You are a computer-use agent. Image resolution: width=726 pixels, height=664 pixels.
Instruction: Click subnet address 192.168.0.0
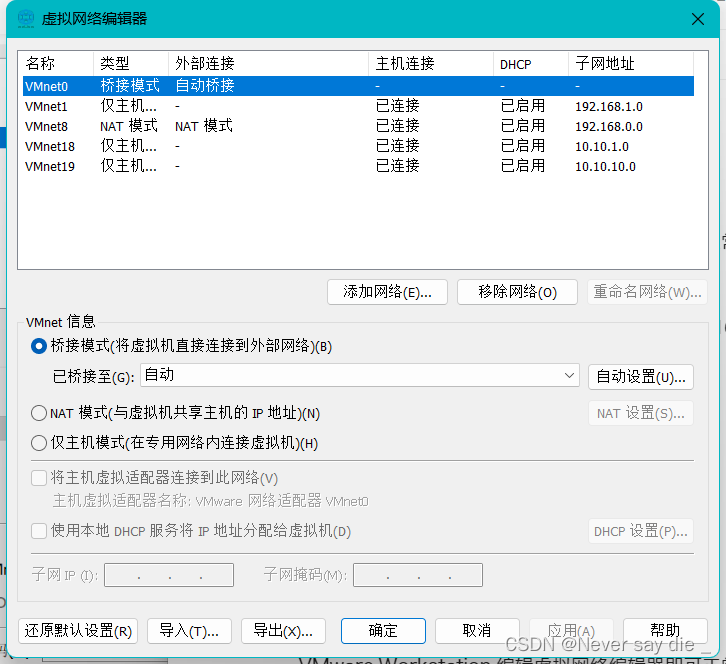point(609,126)
